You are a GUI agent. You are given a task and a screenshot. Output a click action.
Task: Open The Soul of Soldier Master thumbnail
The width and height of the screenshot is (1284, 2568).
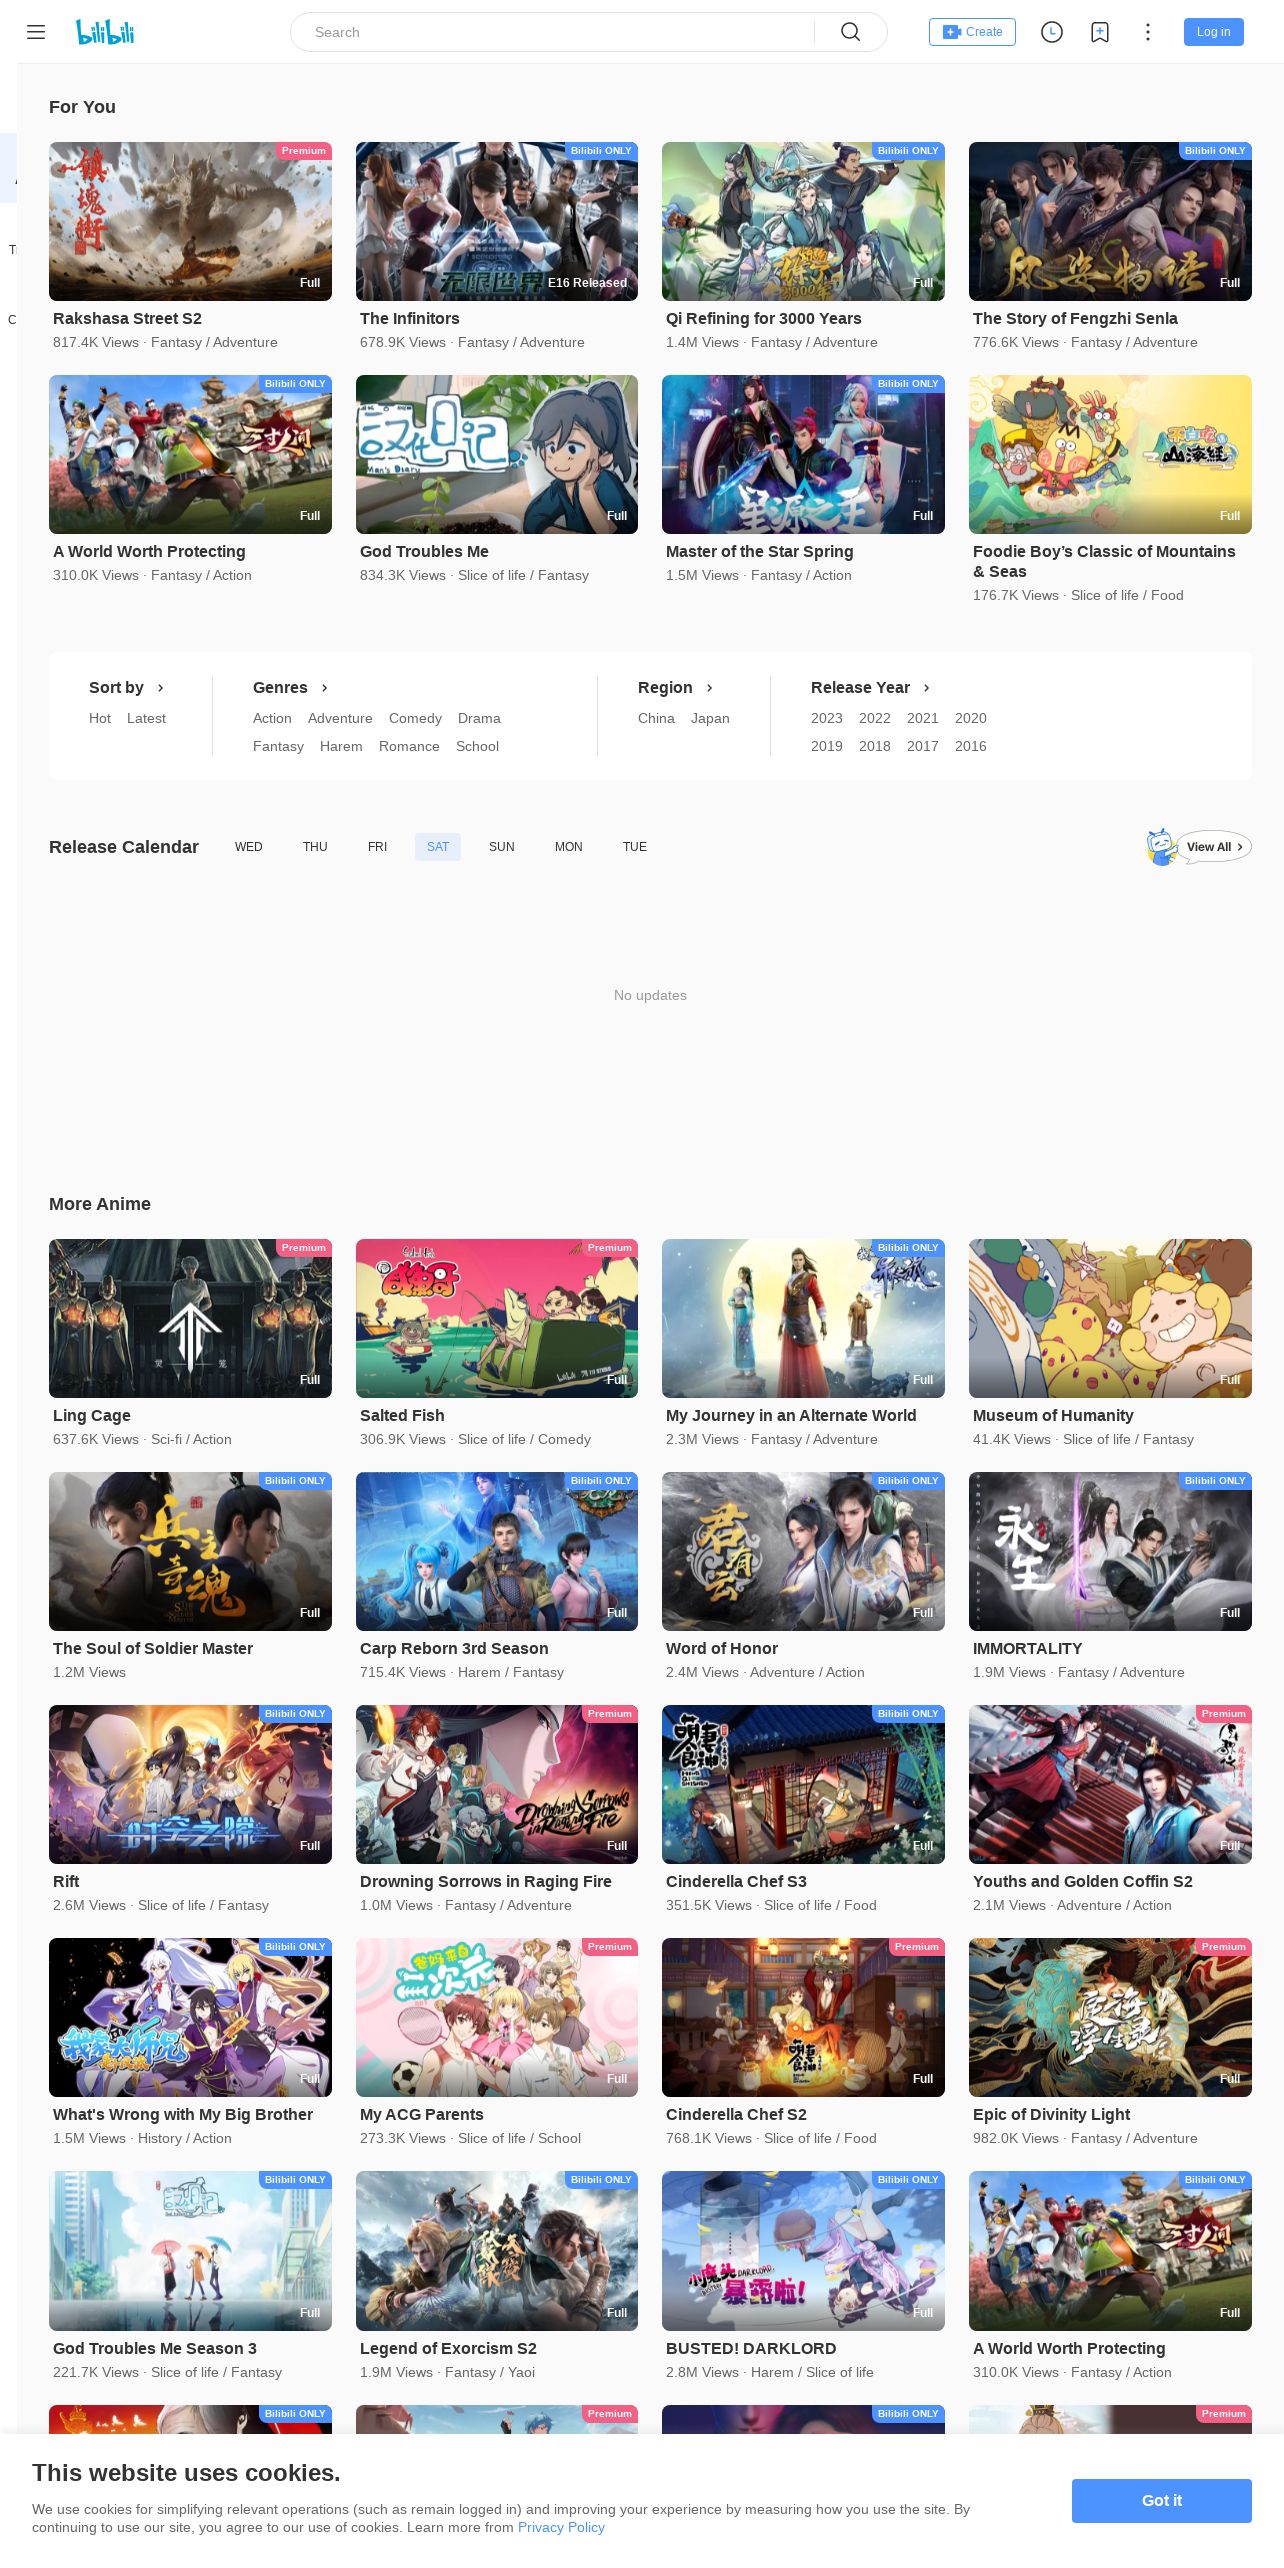point(190,1551)
